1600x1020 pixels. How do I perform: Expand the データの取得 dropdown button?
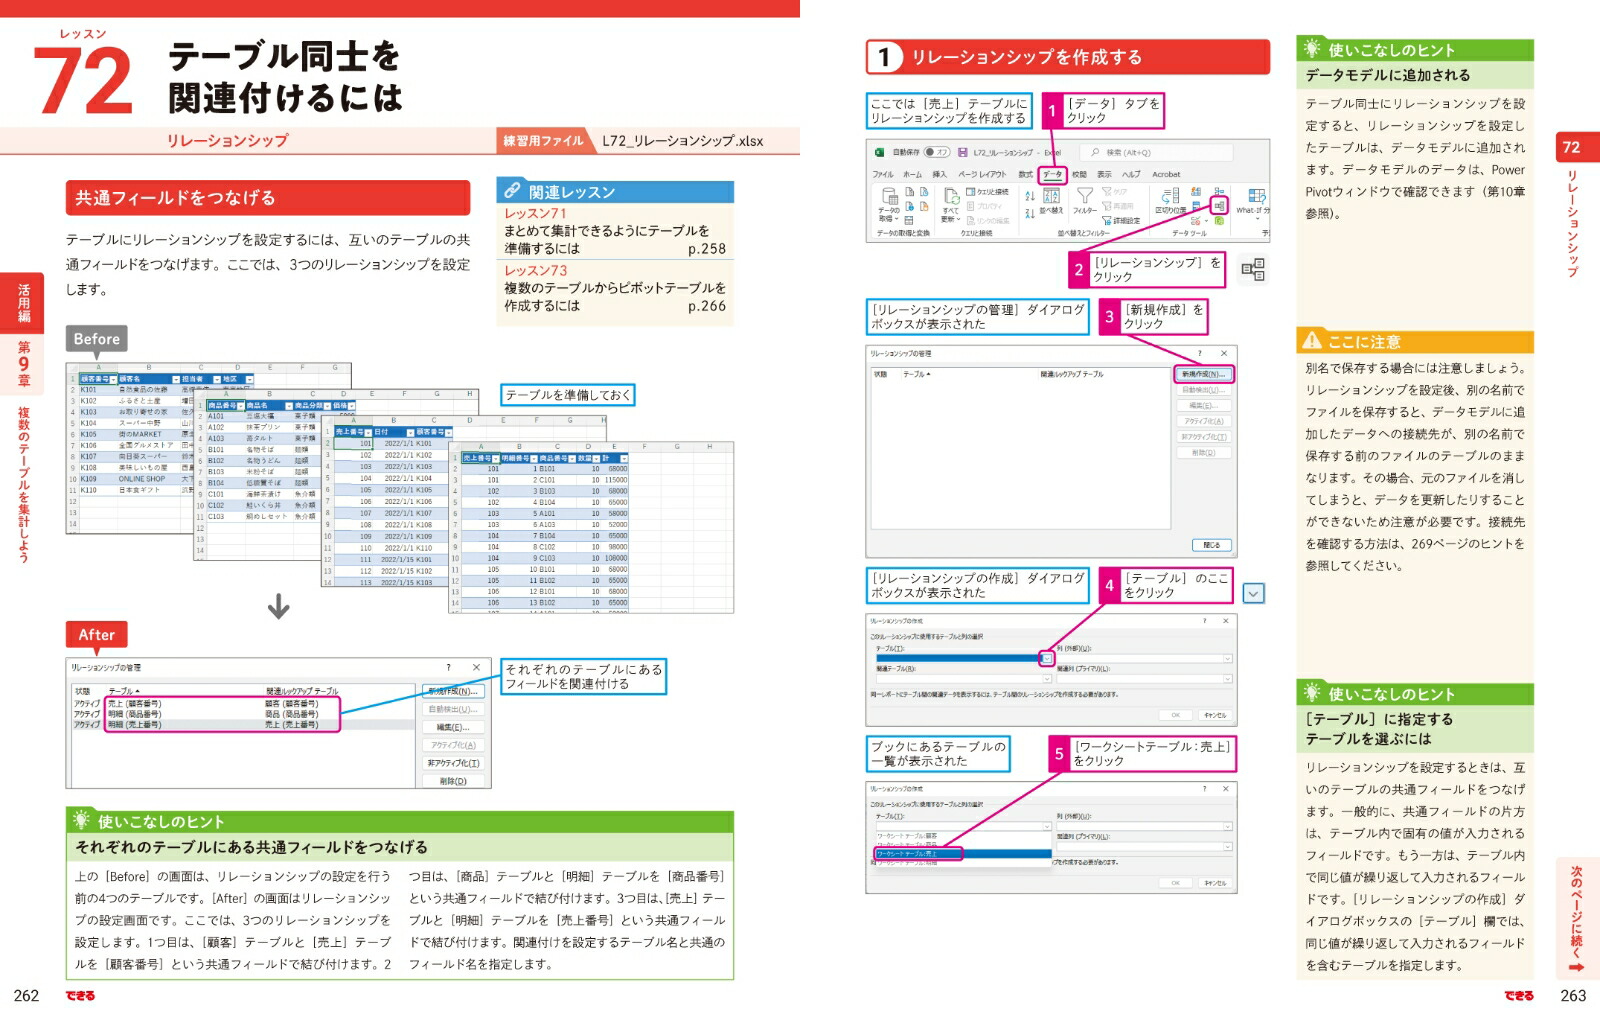[x=889, y=206]
